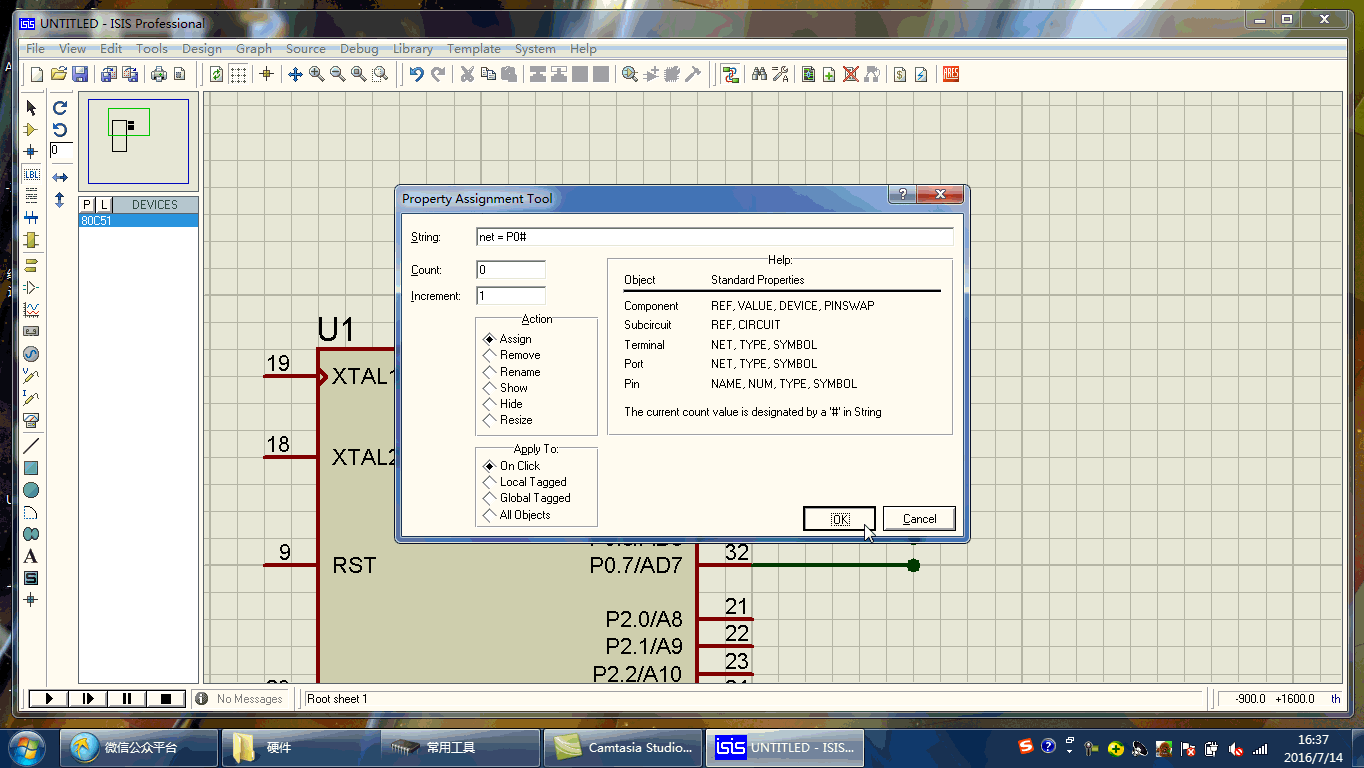Click the String input field
This screenshot has width=1364, height=768.
714,237
